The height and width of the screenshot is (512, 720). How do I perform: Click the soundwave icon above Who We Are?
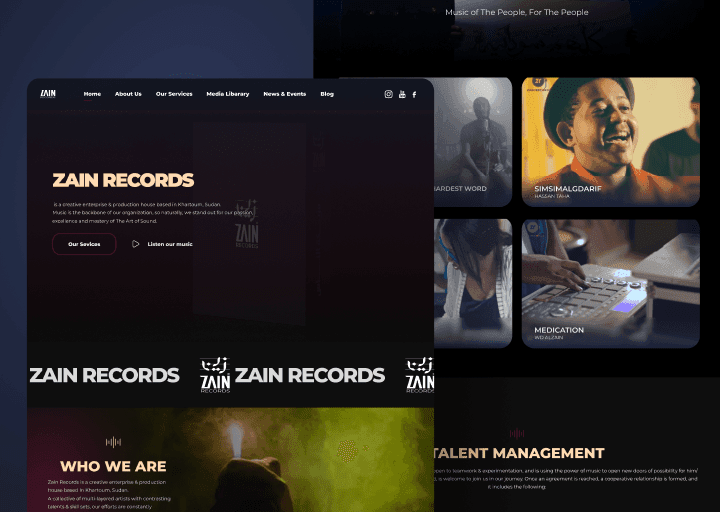pos(113,442)
